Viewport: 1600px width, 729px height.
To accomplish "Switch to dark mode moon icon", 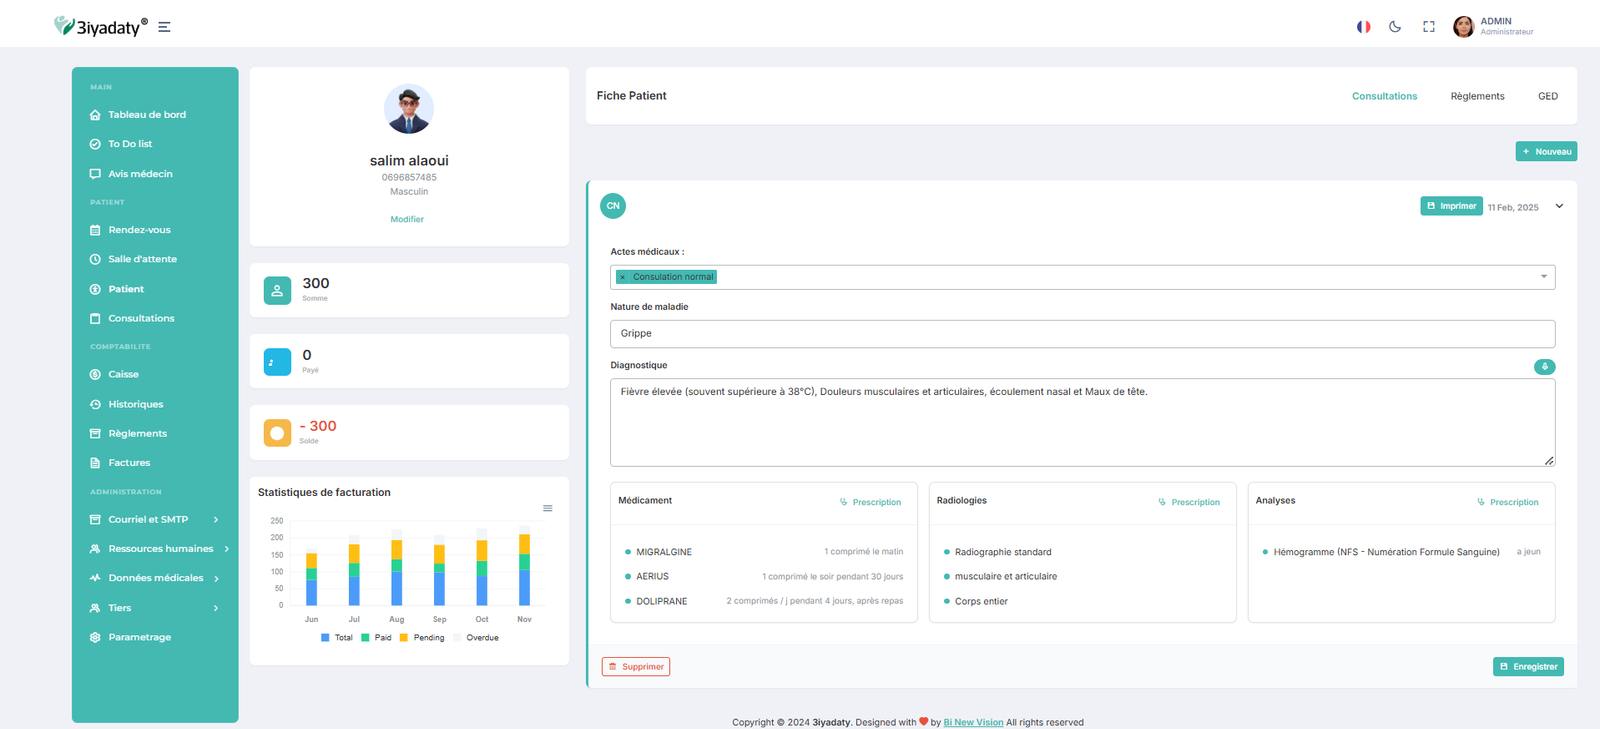I will [1395, 27].
